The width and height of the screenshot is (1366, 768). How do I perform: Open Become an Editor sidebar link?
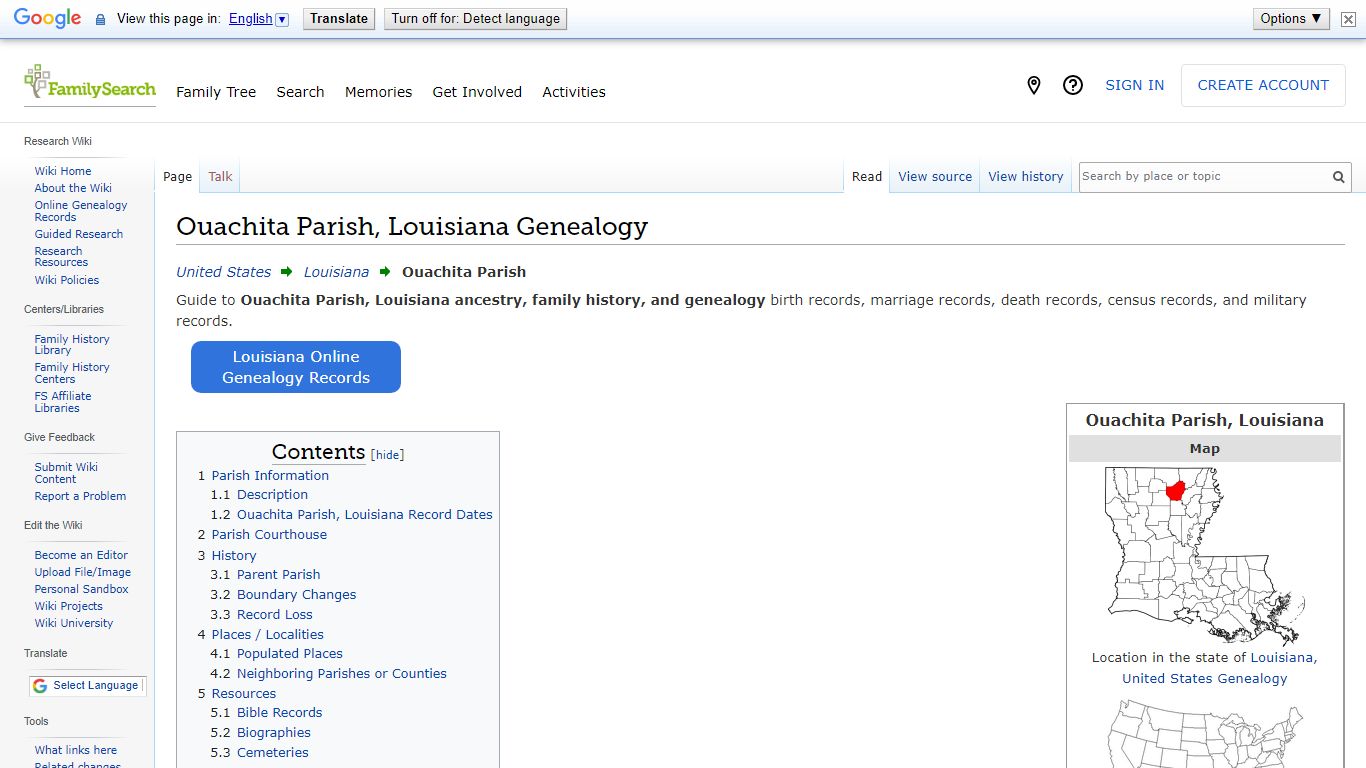coord(81,555)
